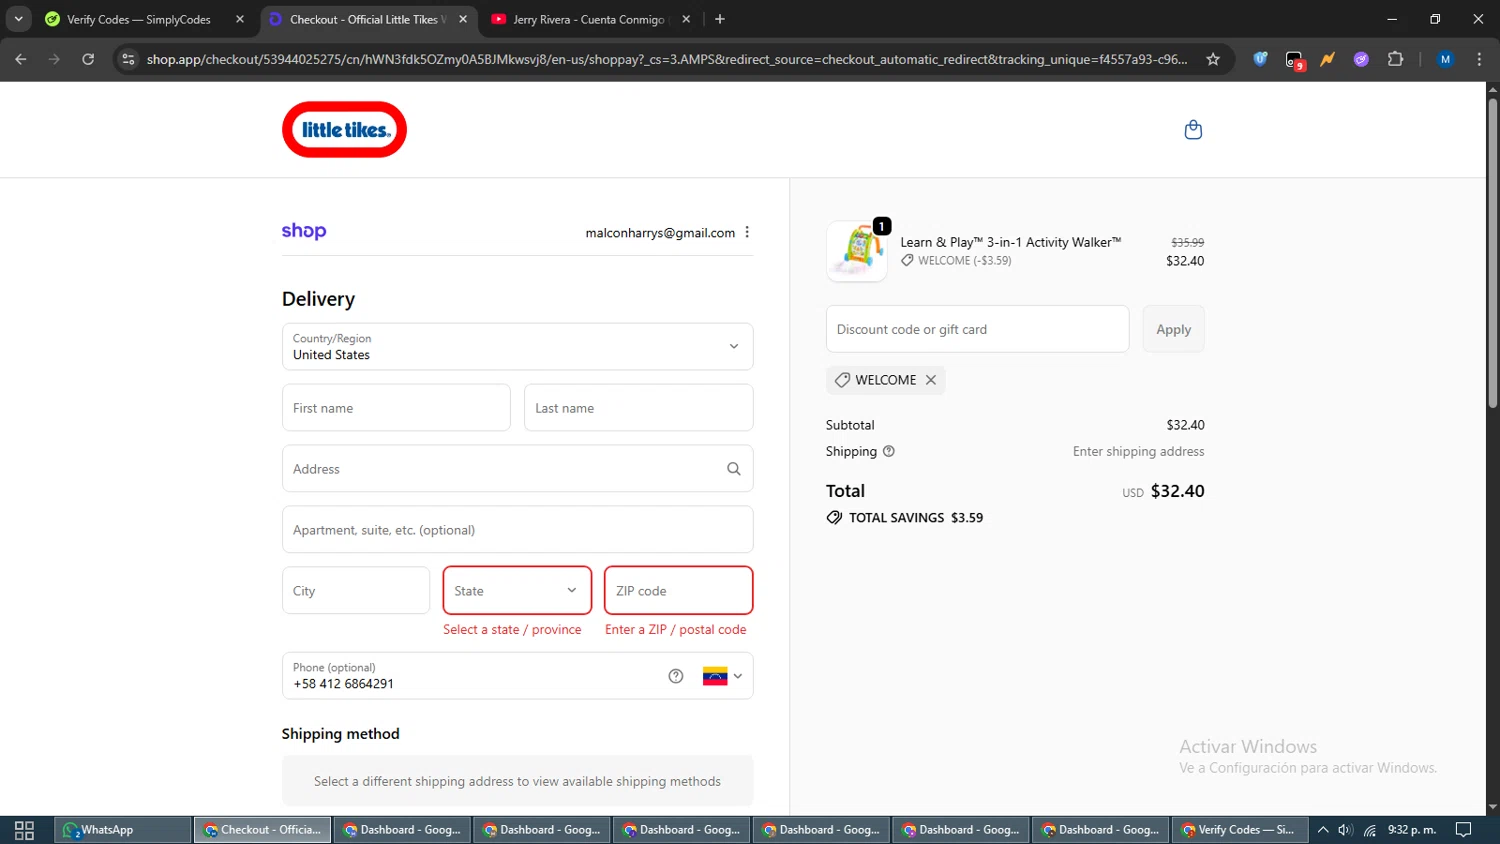Image resolution: width=1500 pixels, height=844 pixels.
Task: Click the Shop logo
Action: 304,231
